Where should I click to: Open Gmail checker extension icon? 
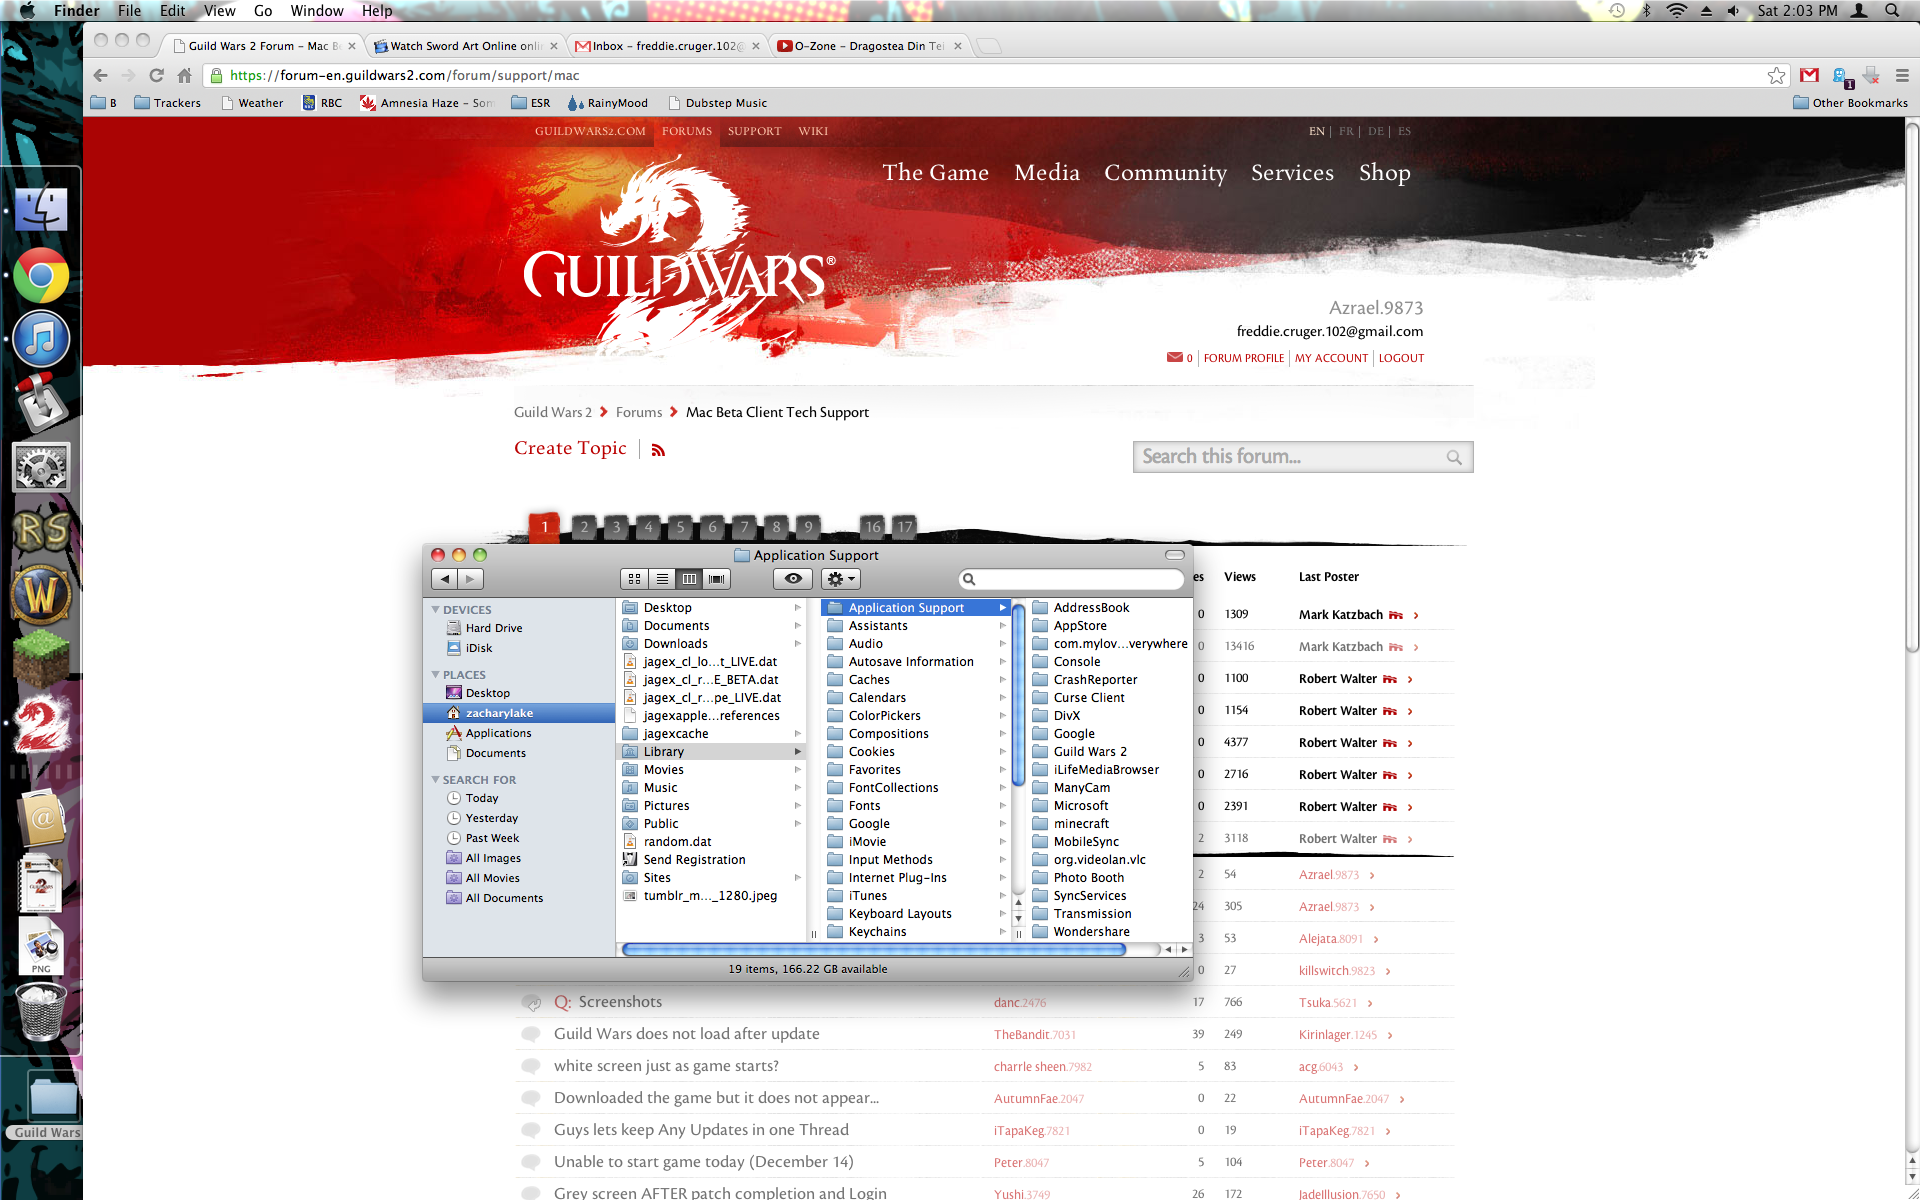coord(1809,75)
